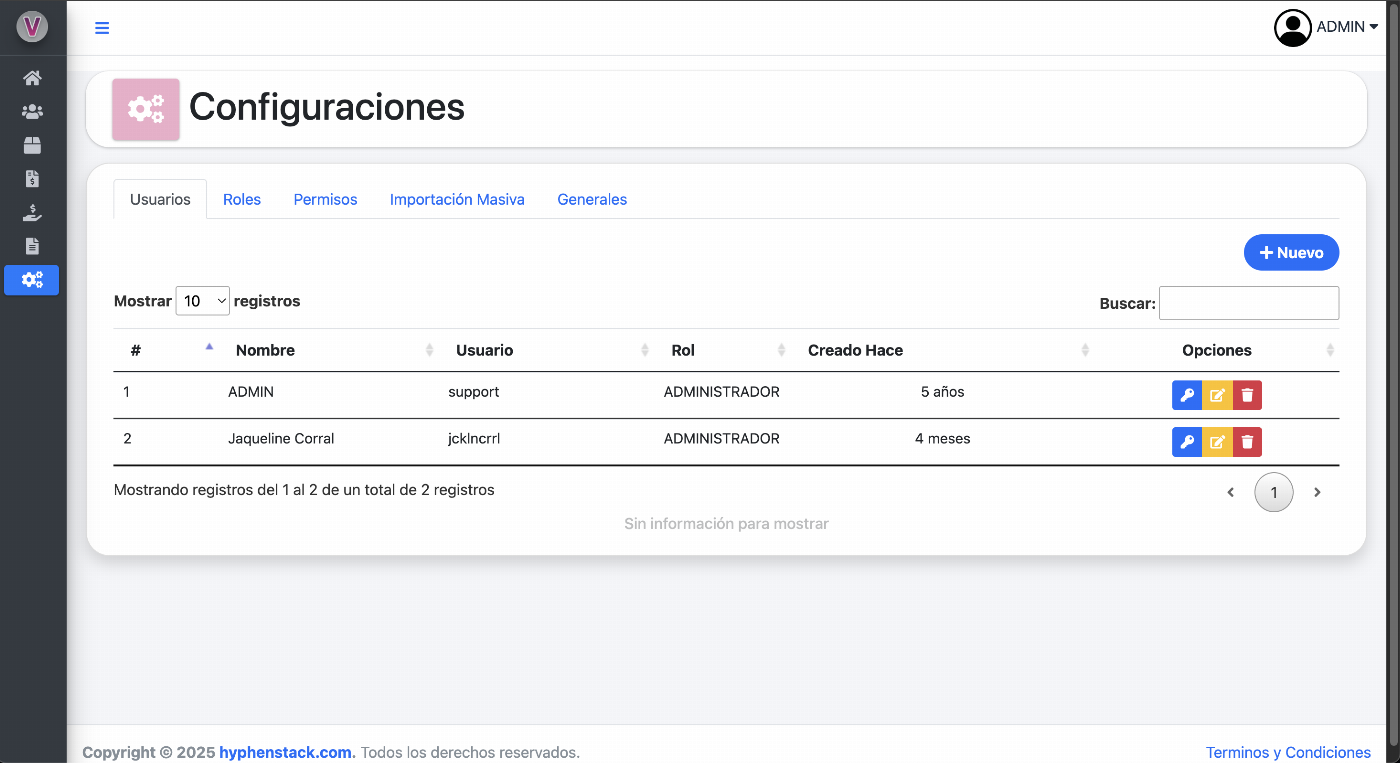
Task: Open the Terminos y Condiciones link
Action: (1288, 752)
